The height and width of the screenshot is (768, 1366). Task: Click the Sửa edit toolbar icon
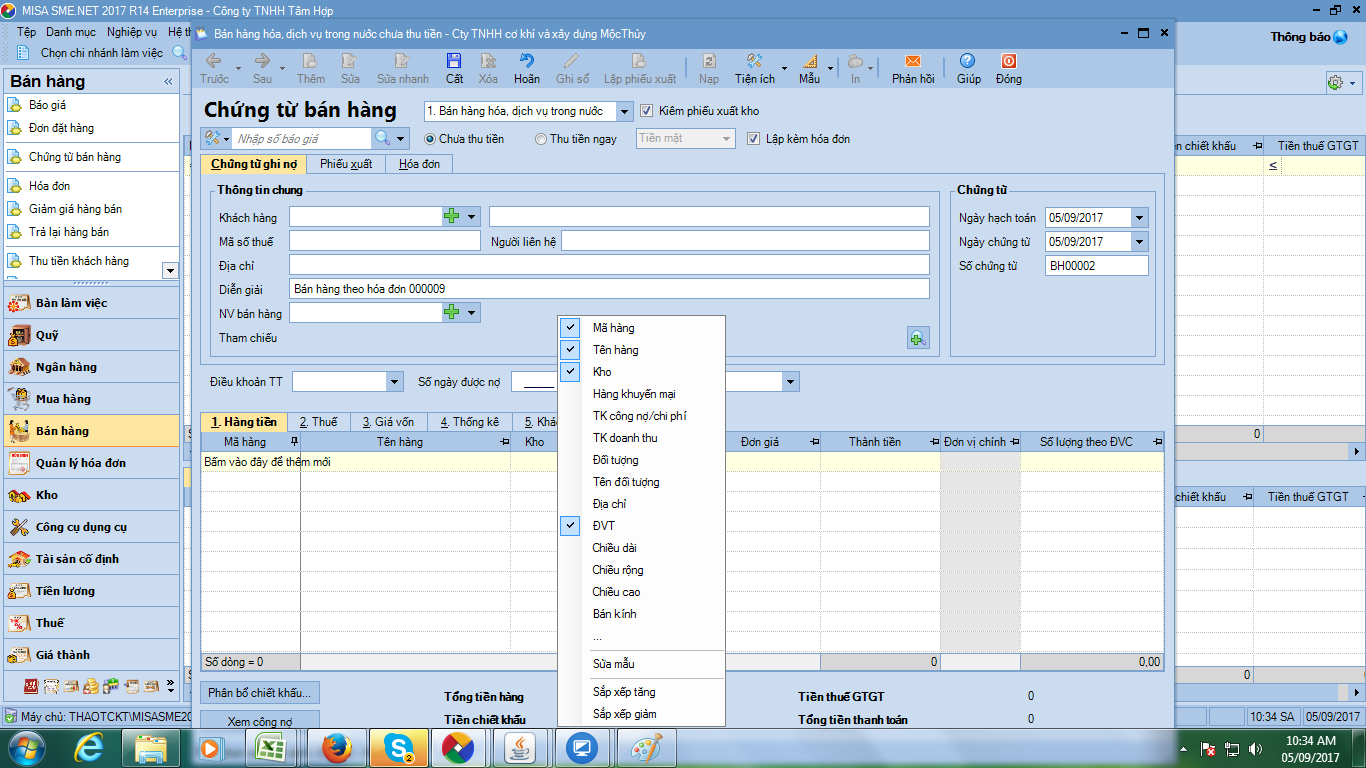click(349, 61)
